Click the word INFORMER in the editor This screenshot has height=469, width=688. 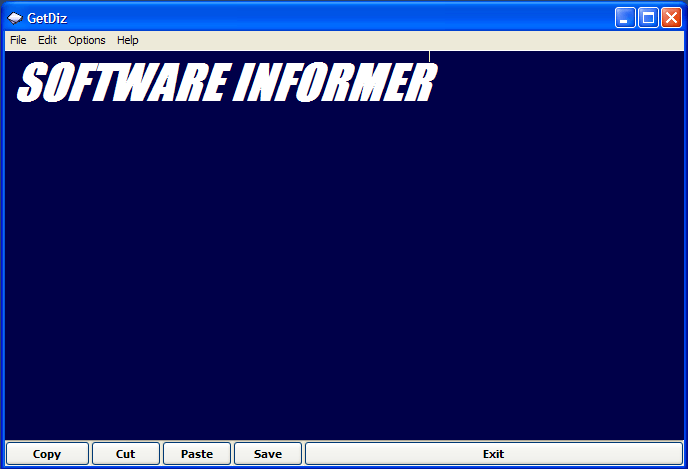333,84
